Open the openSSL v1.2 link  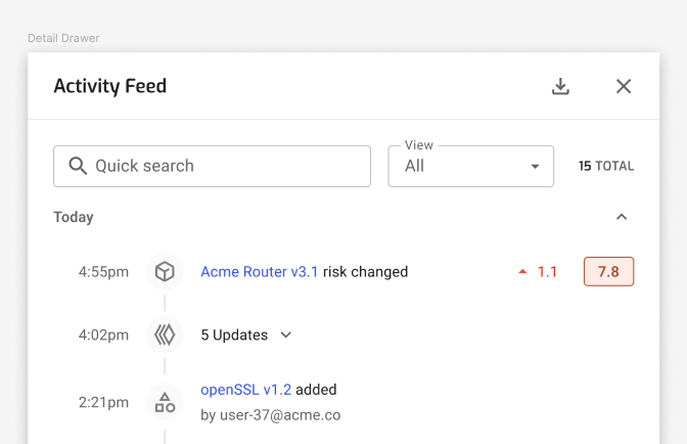point(246,390)
